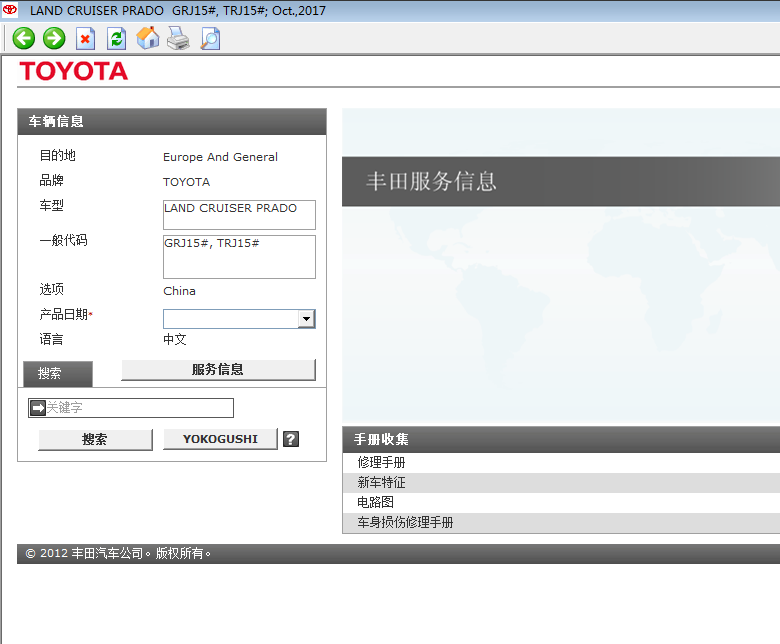The height and width of the screenshot is (644, 780).
Task: Click the brand value TOYOTA
Action: 187,182
